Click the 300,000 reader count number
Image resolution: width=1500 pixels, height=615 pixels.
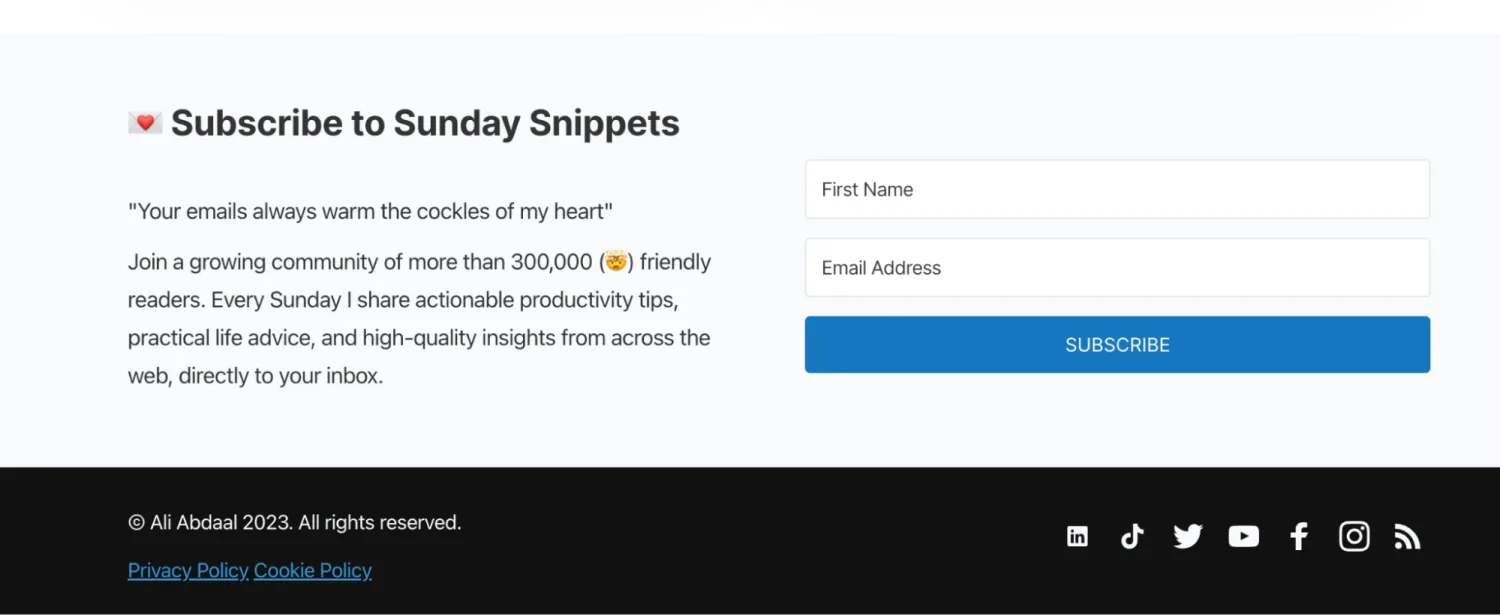click(552, 262)
